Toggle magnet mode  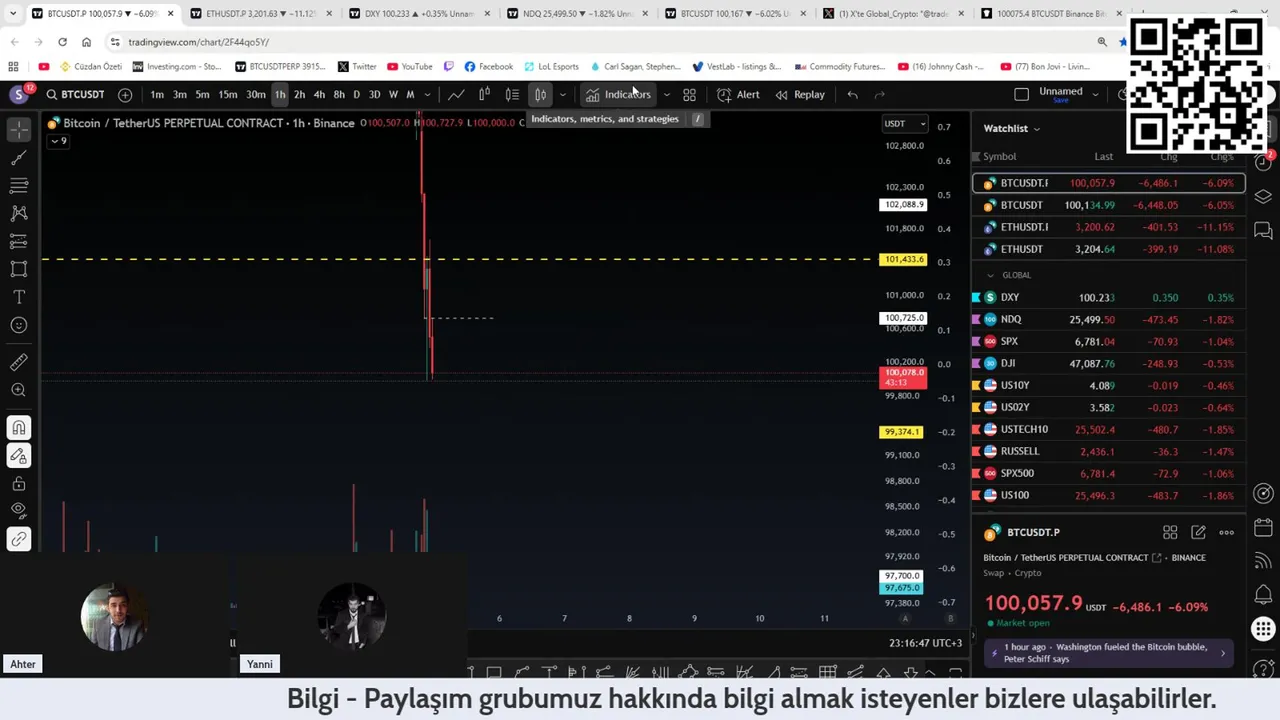18,428
